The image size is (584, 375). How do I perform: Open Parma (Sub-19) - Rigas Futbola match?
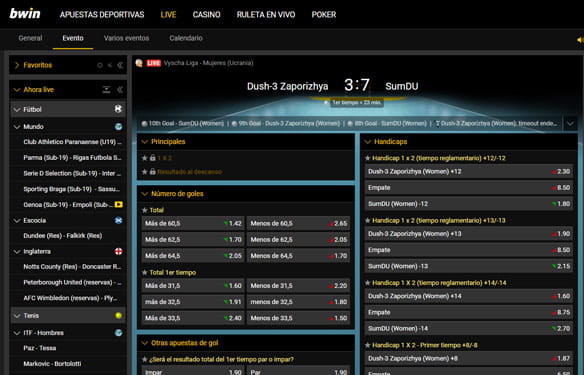click(x=73, y=158)
